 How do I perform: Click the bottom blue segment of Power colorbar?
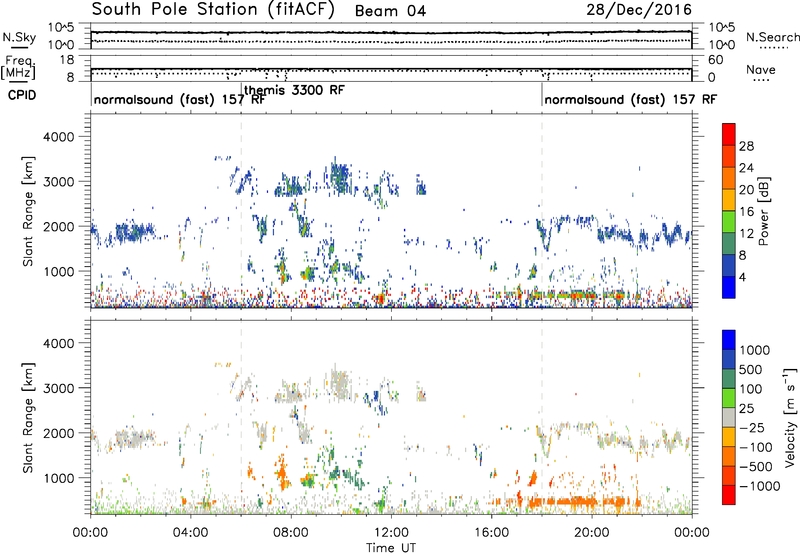pos(729,287)
